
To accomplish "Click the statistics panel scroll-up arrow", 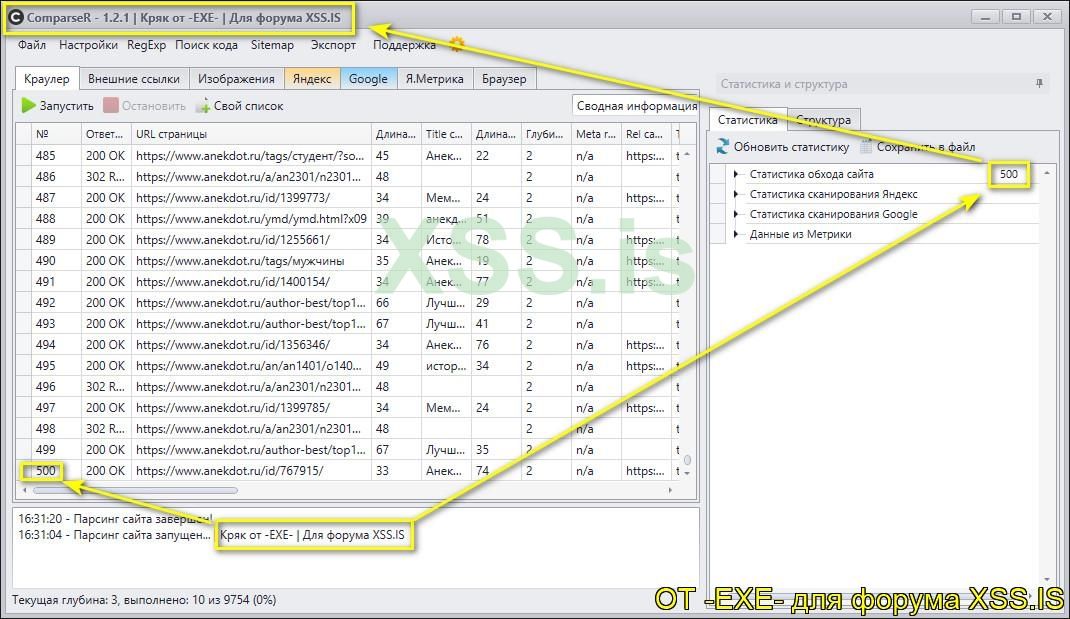I will [x=1047, y=173].
